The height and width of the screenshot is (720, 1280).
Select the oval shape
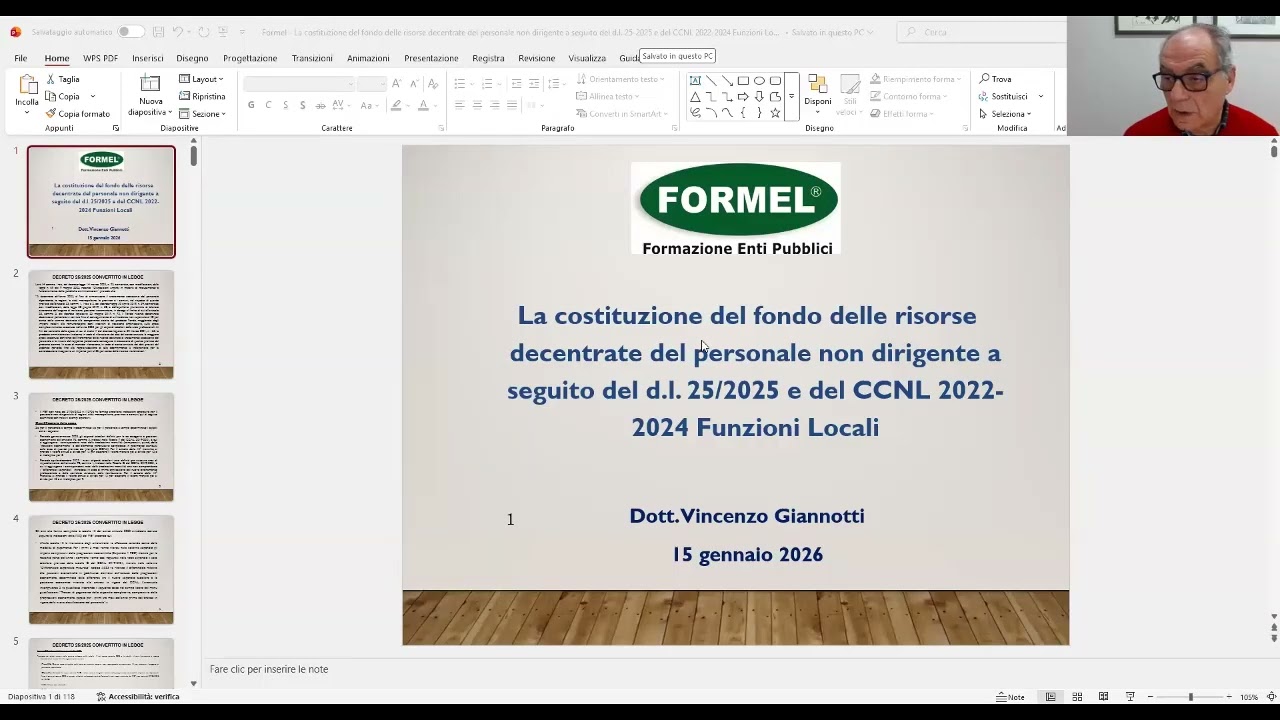click(759, 81)
